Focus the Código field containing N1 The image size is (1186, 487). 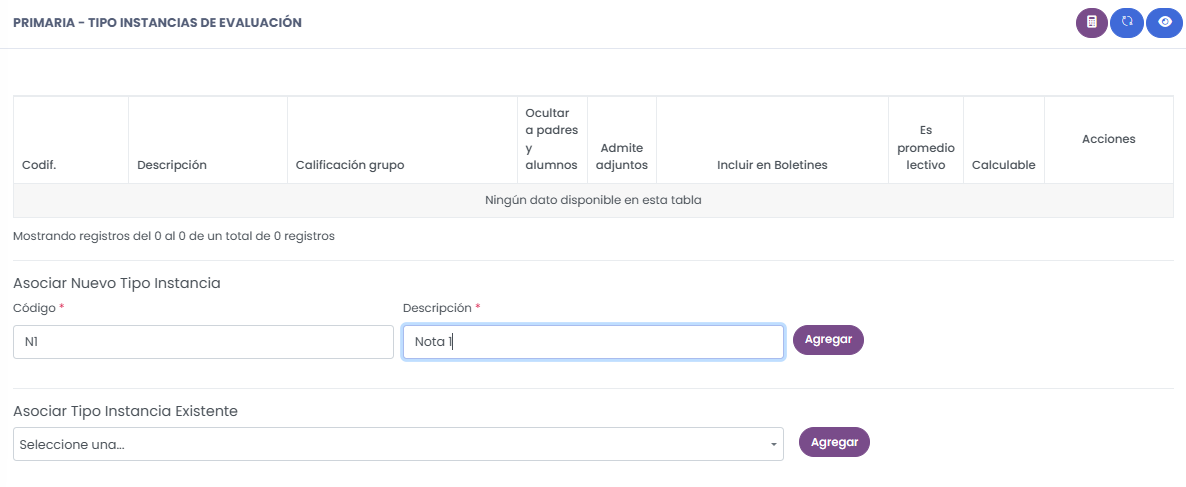[x=203, y=342]
